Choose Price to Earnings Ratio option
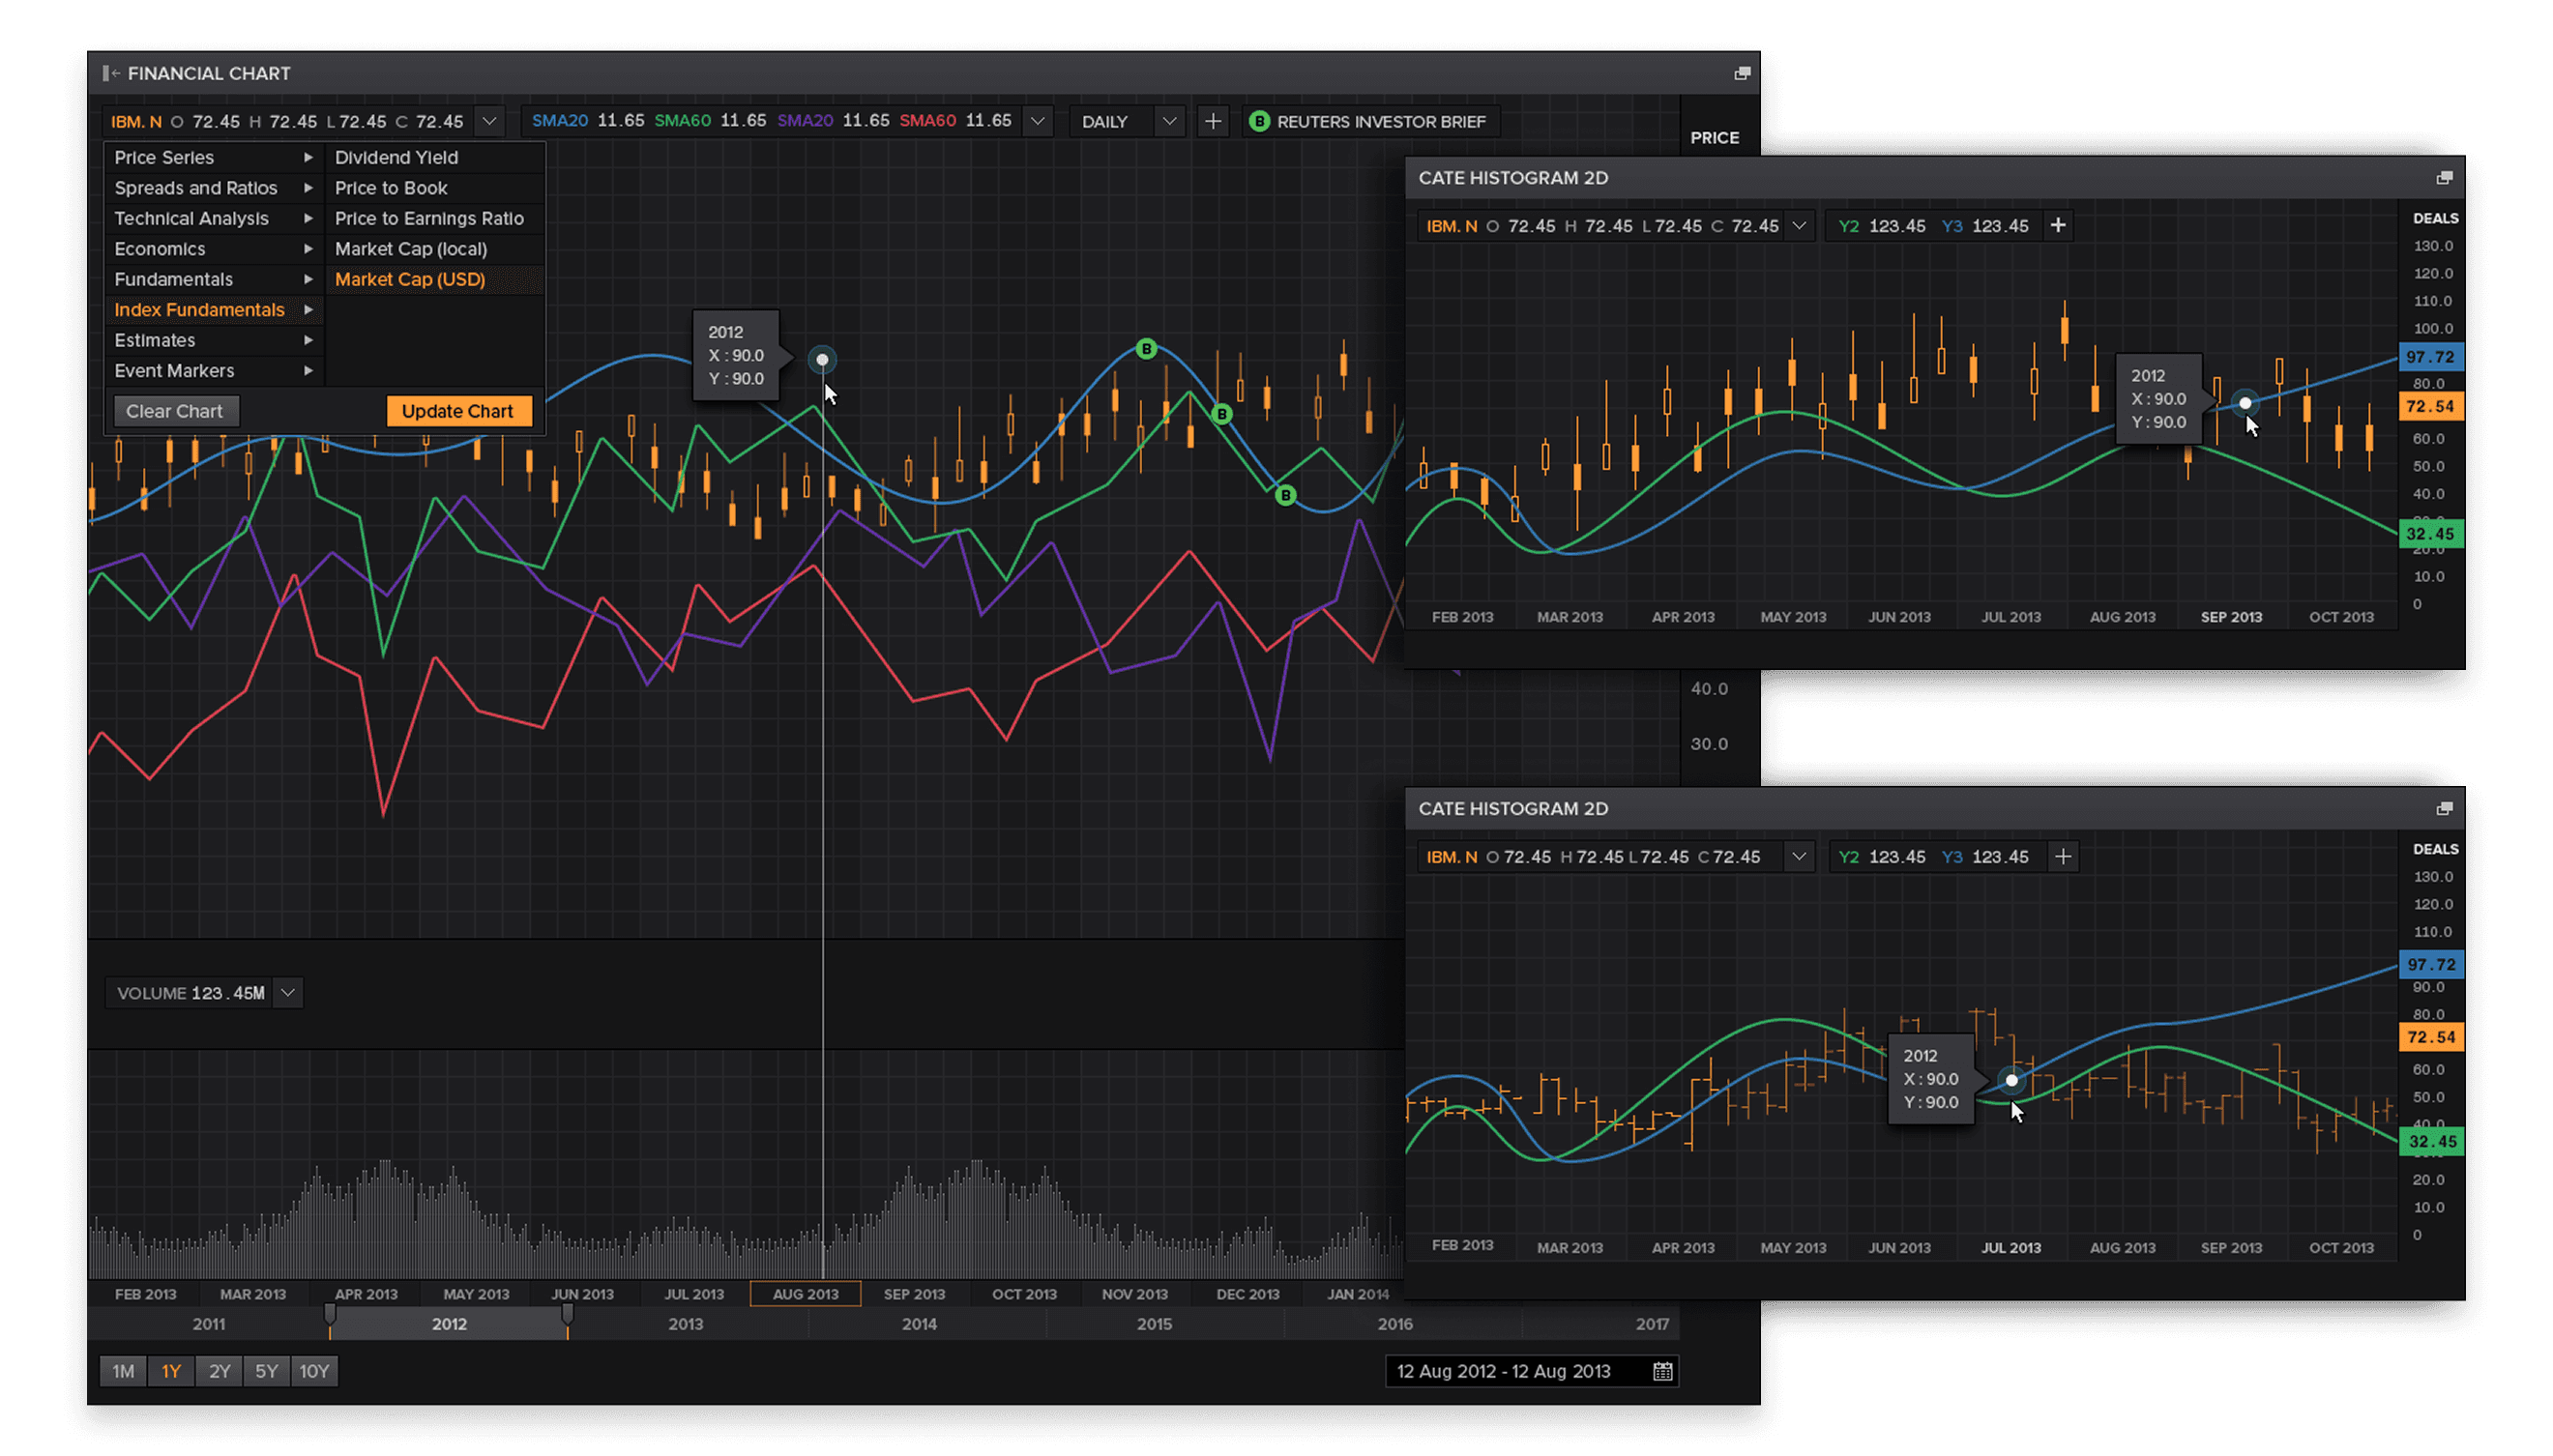2553x1456 pixels. pos(429,218)
